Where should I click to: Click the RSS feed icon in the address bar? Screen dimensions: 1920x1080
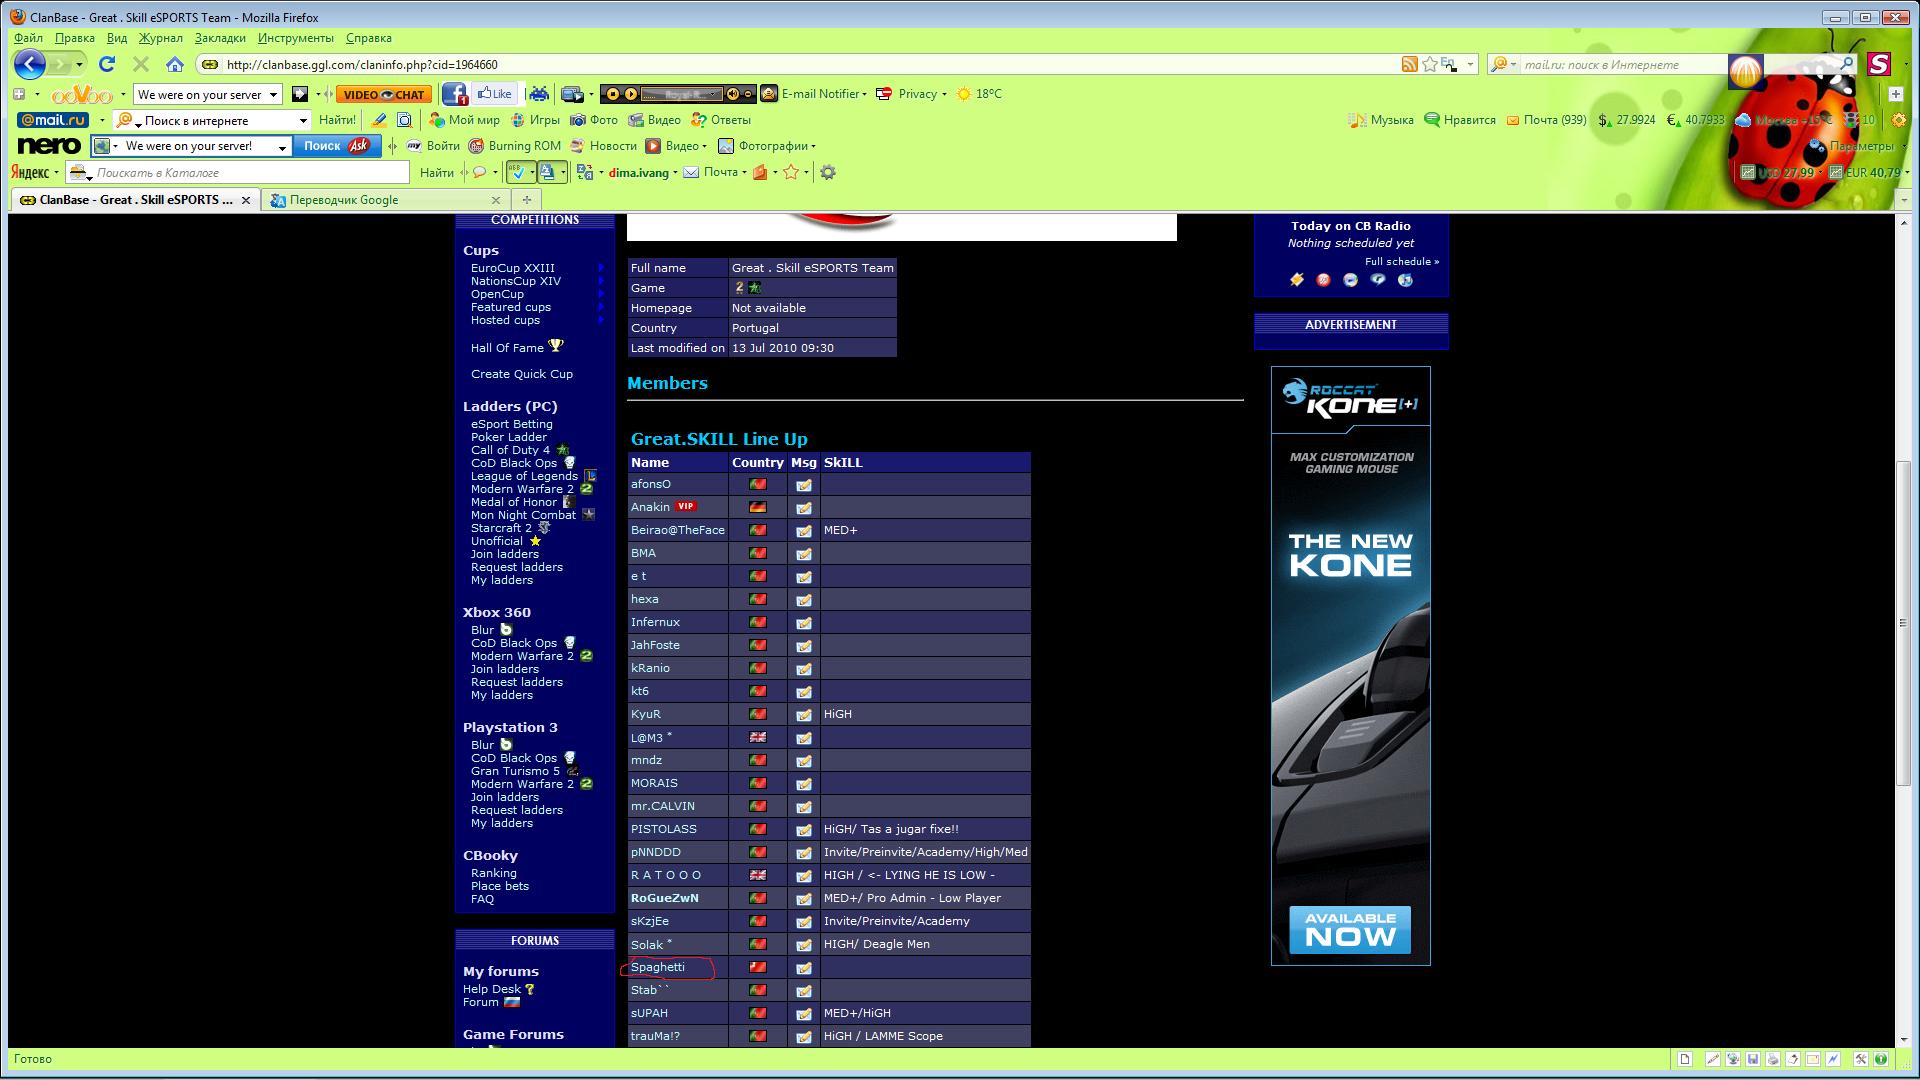[1409, 65]
